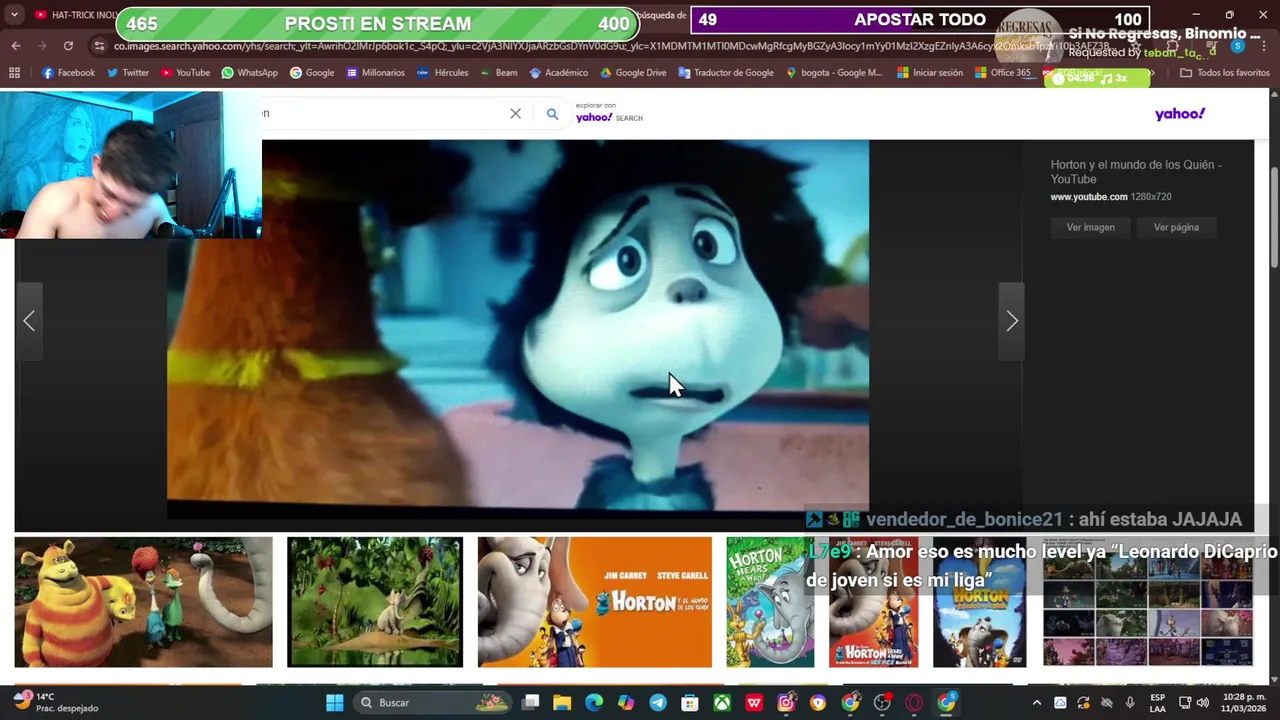
Task: Open the YouTube bookmark
Action: (185, 73)
